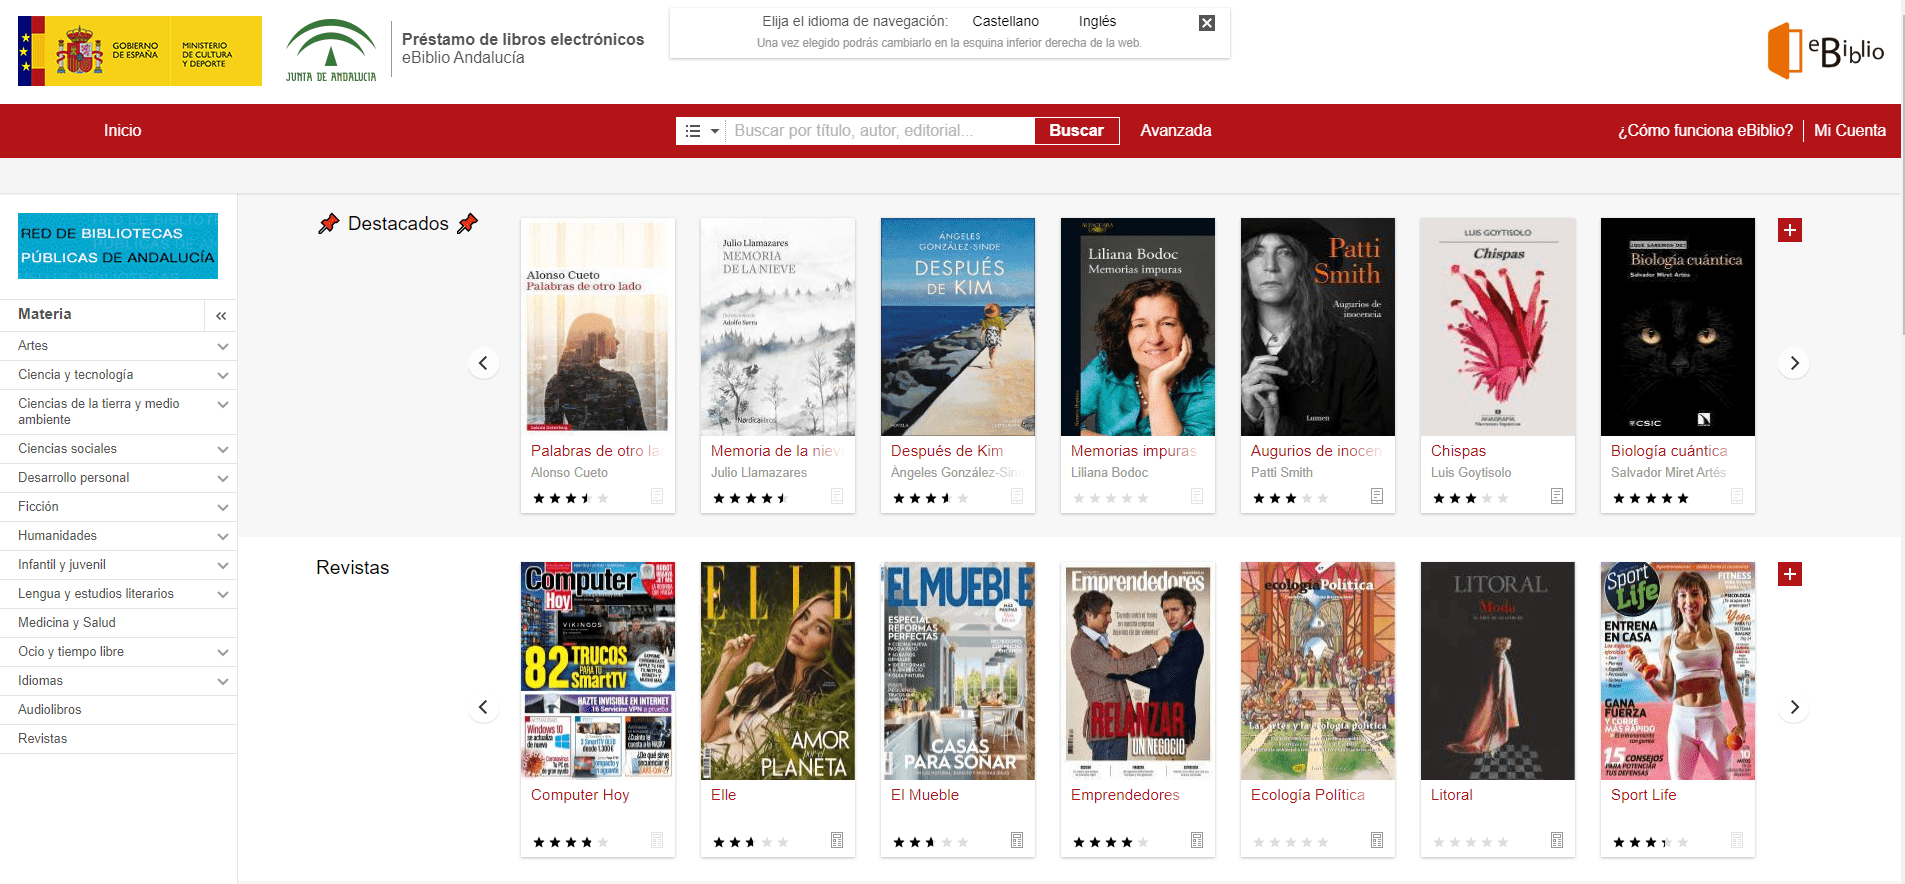Expand Lengua y estudios literarios category

222,594
